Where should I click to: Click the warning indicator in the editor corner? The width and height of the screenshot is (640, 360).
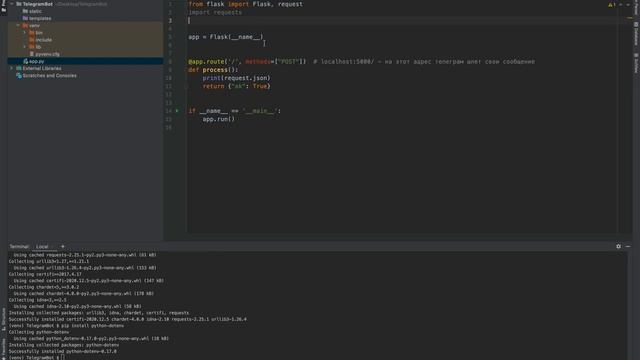tap(611, 4)
